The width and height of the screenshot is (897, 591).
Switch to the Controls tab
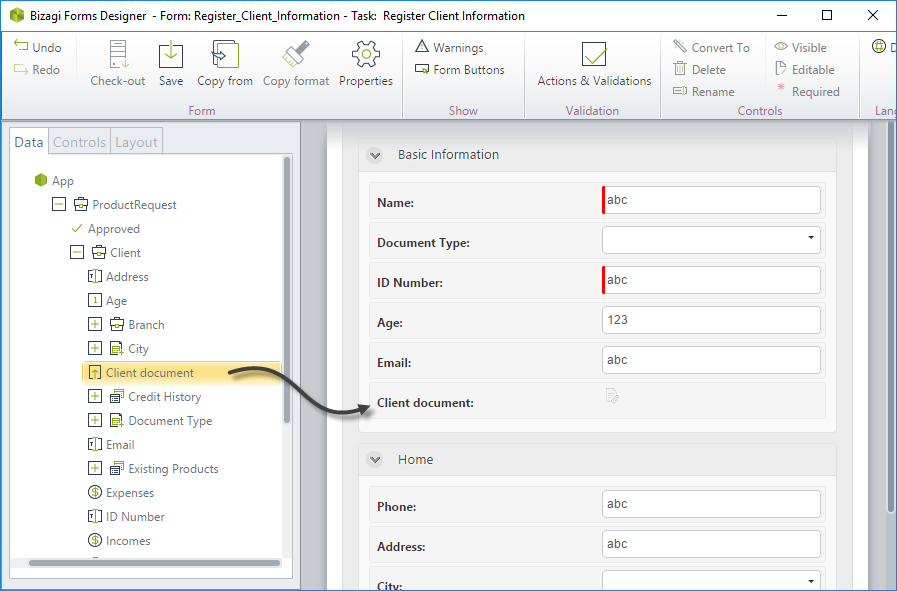click(x=80, y=142)
